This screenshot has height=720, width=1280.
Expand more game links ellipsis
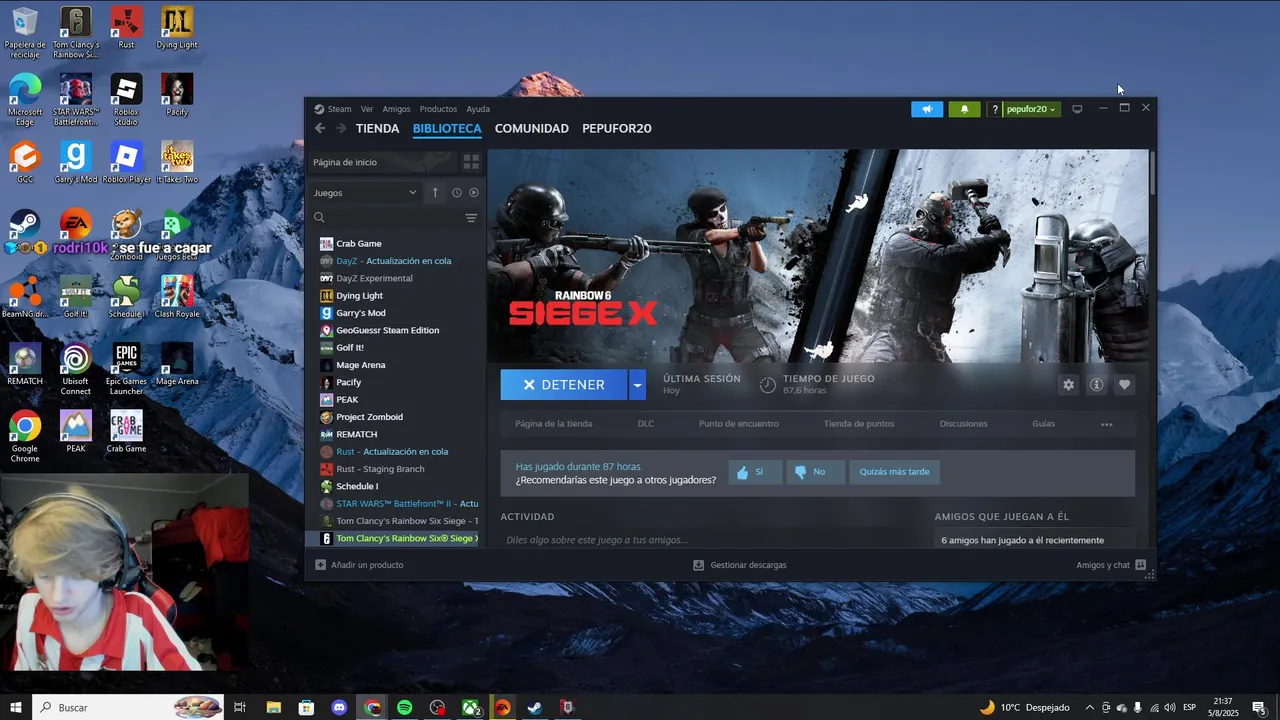pyautogui.click(x=1106, y=424)
